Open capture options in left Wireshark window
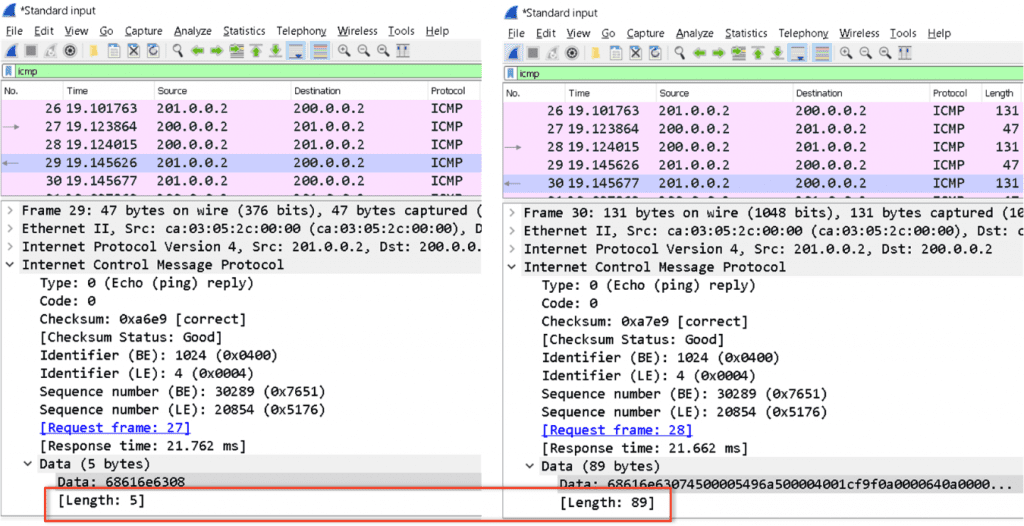 pos(70,50)
